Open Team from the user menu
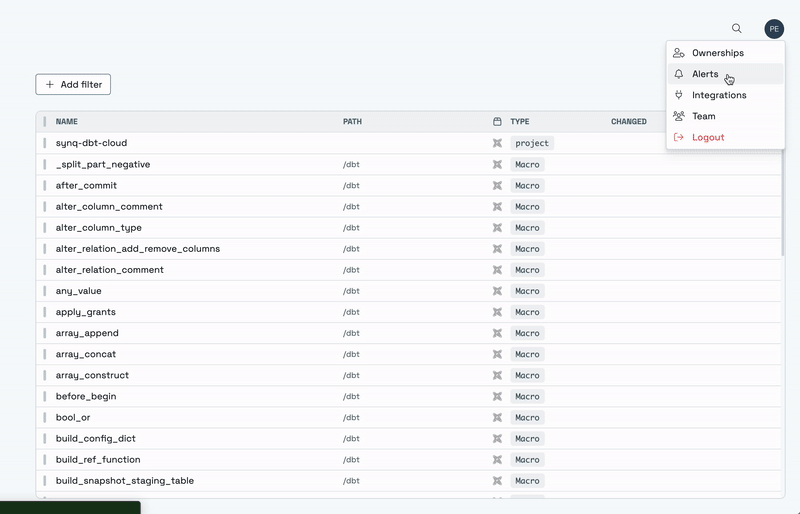This screenshot has height=514, width=800. tap(725, 116)
